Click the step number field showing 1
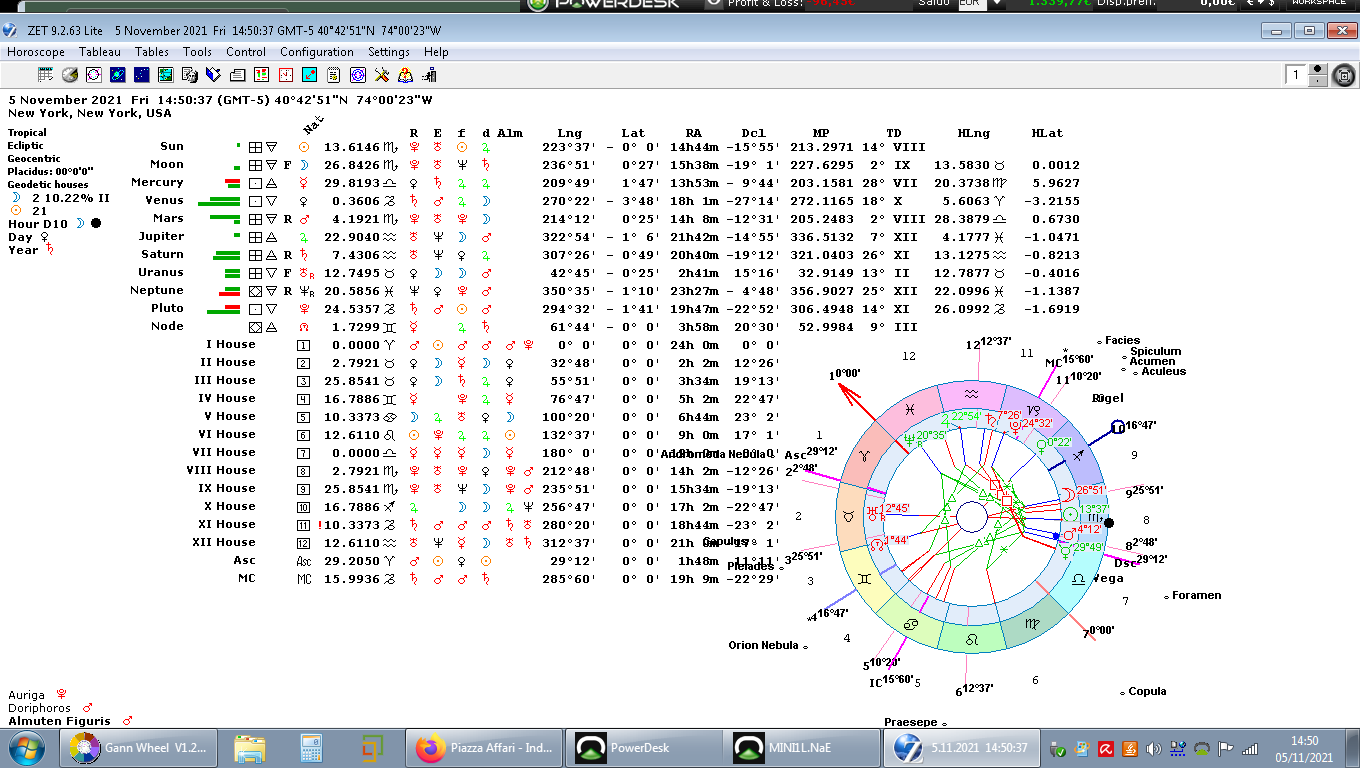Viewport: 1360px width, 768px height. coord(1296,75)
